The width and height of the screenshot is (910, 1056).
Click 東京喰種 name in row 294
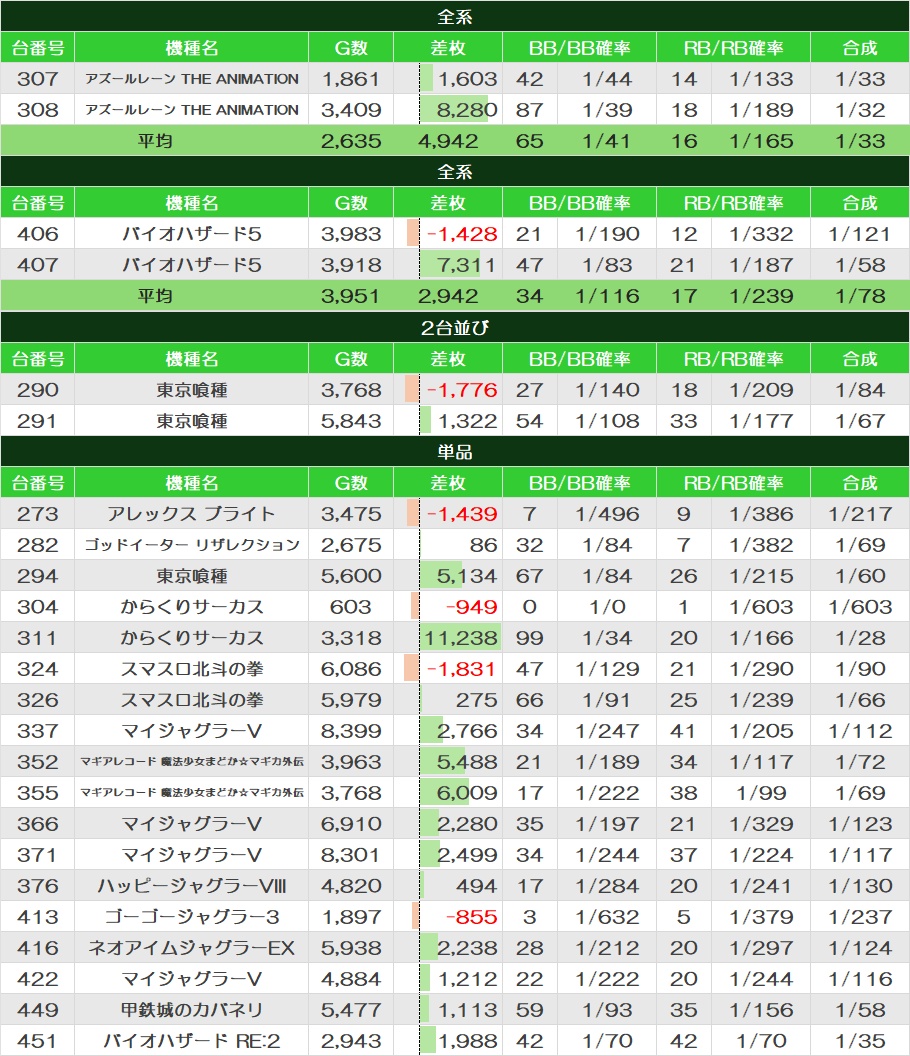click(x=192, y=576)
